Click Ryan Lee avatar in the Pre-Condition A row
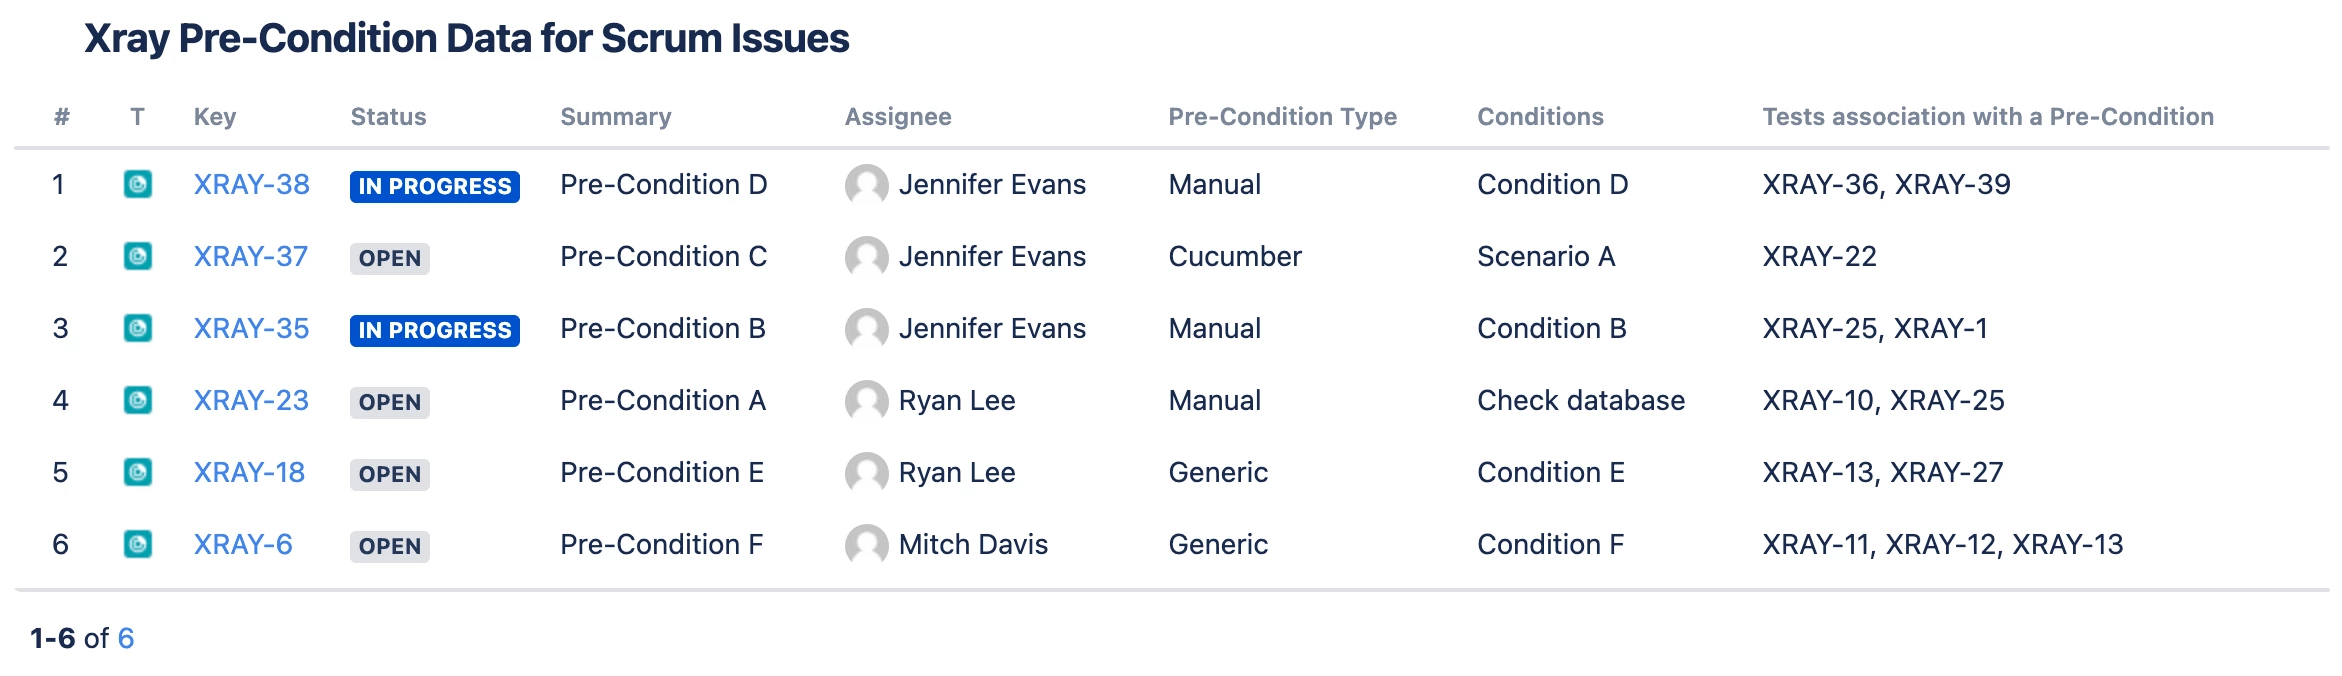 [x=866, y=401]
